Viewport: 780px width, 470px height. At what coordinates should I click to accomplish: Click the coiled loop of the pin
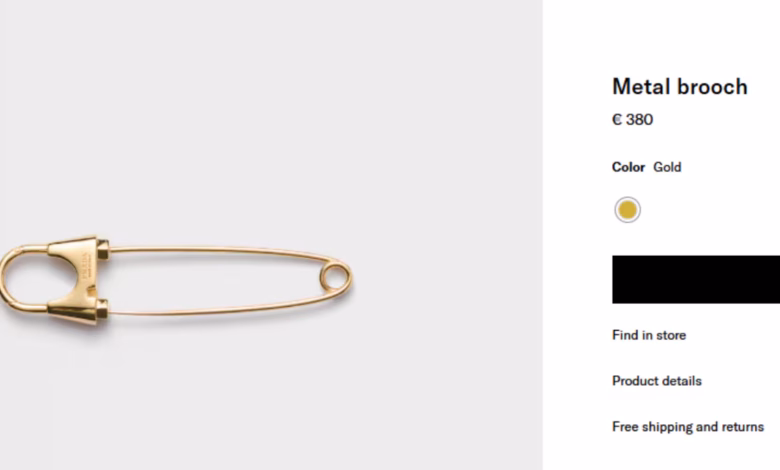(335, 278)
